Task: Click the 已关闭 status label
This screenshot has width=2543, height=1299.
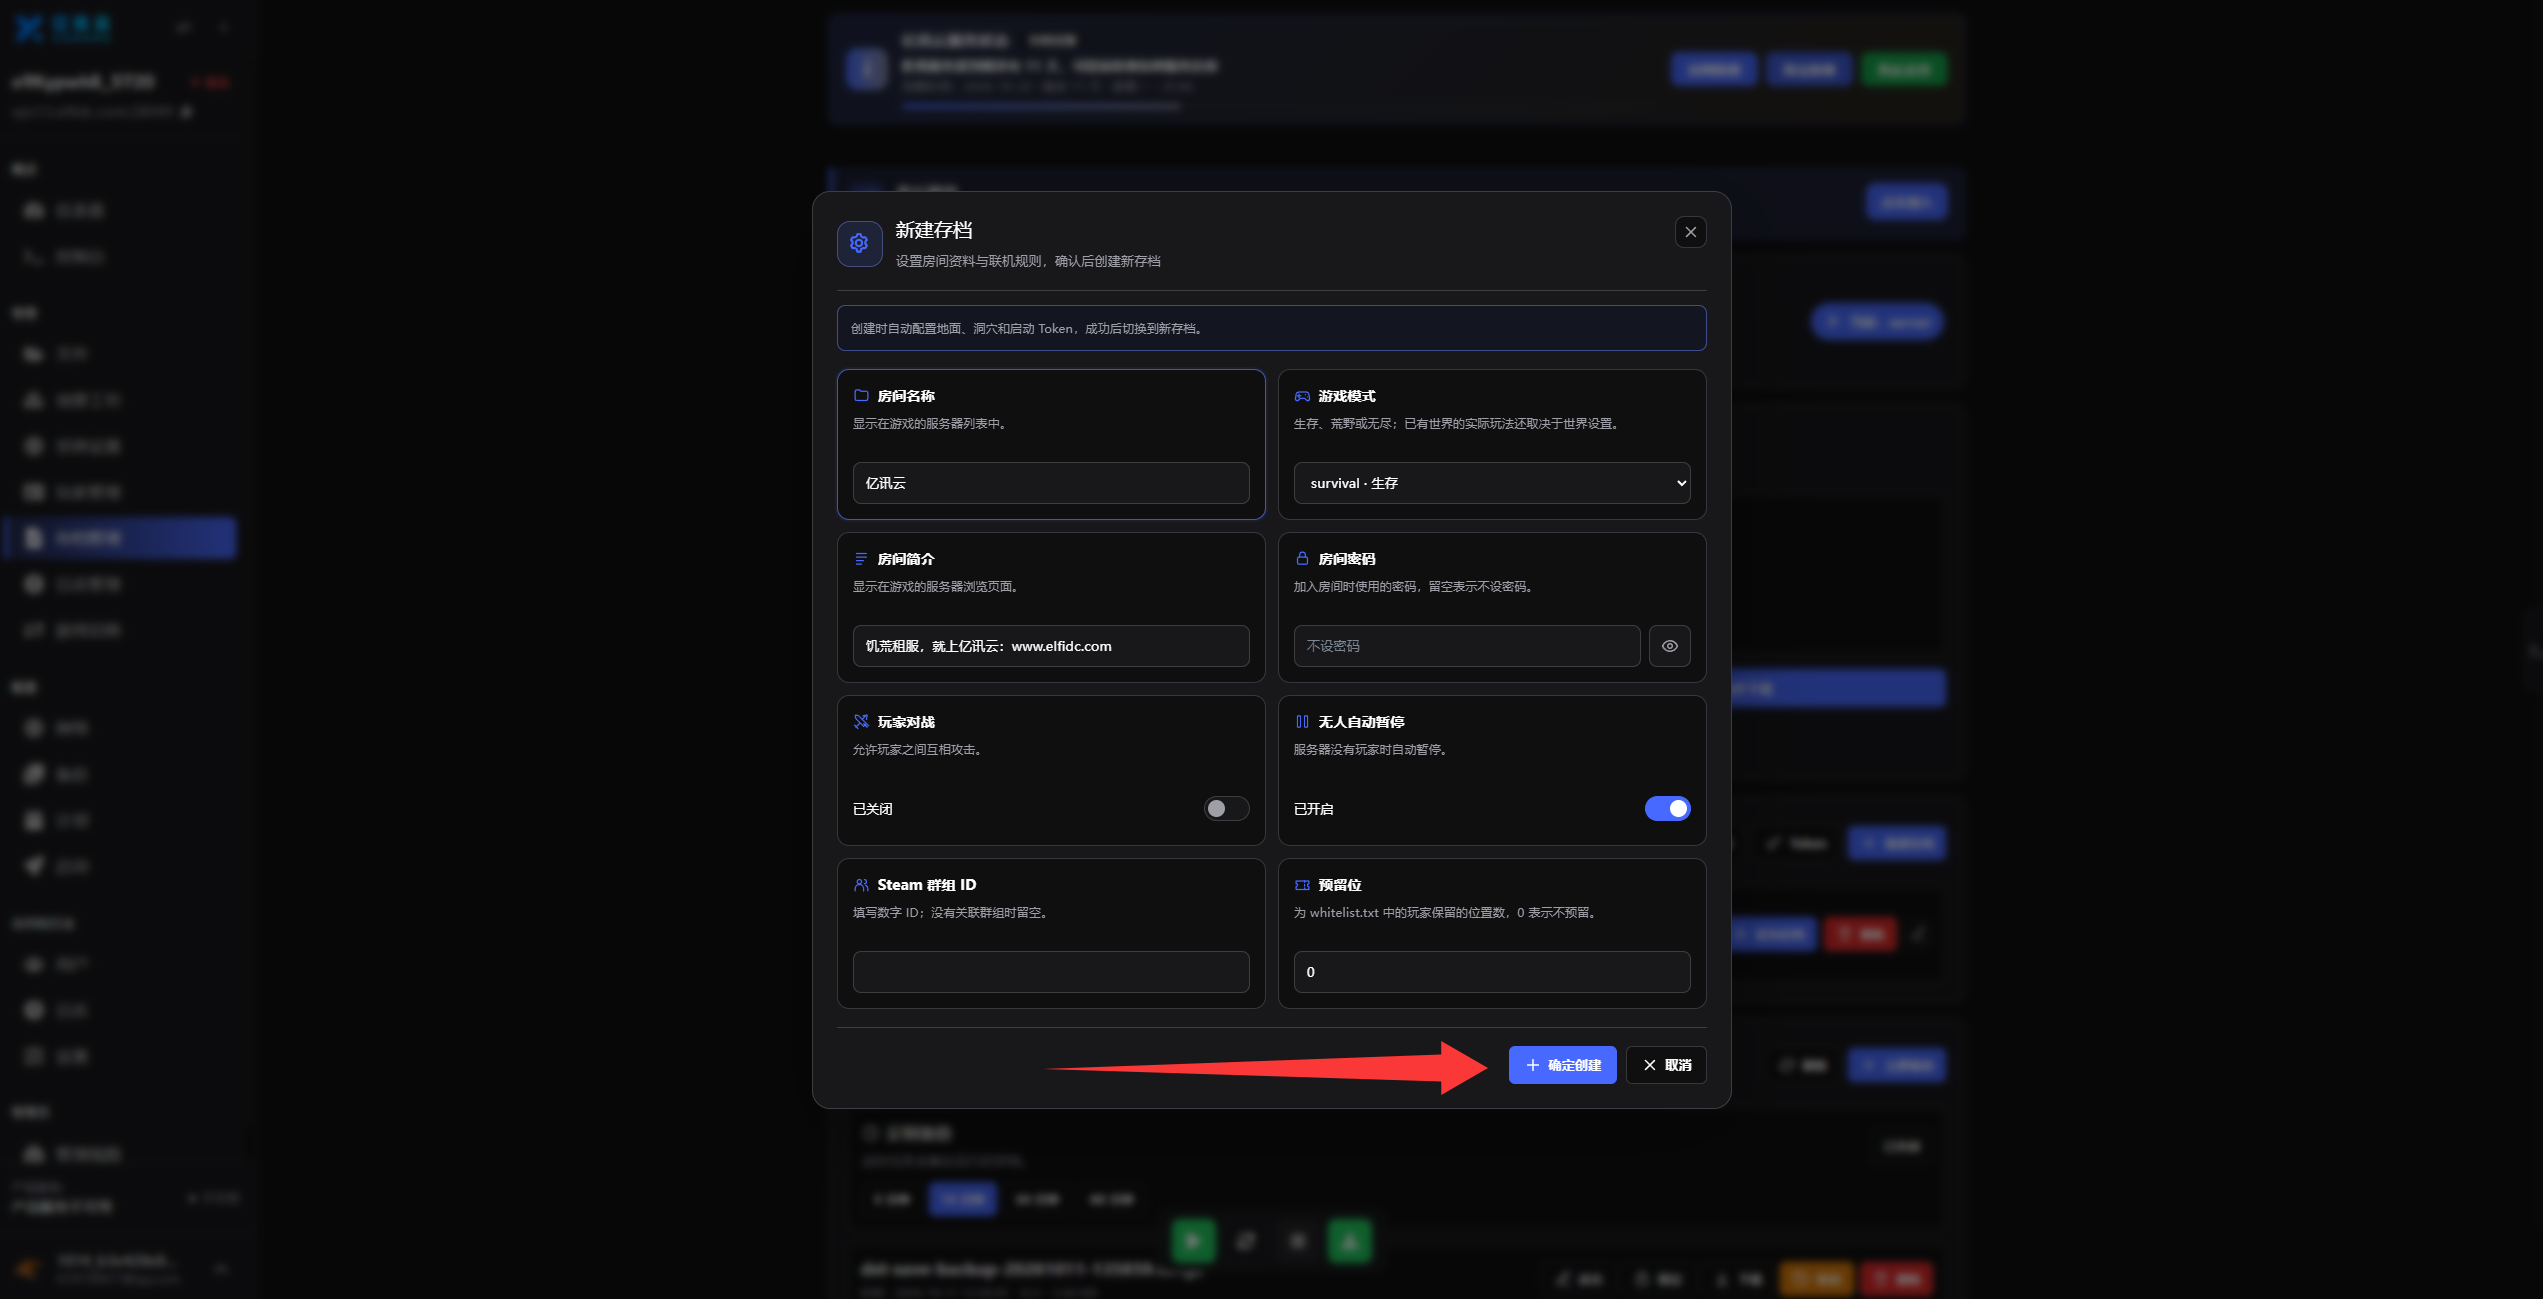Action: pyautogui.click(x=872, y=809)
